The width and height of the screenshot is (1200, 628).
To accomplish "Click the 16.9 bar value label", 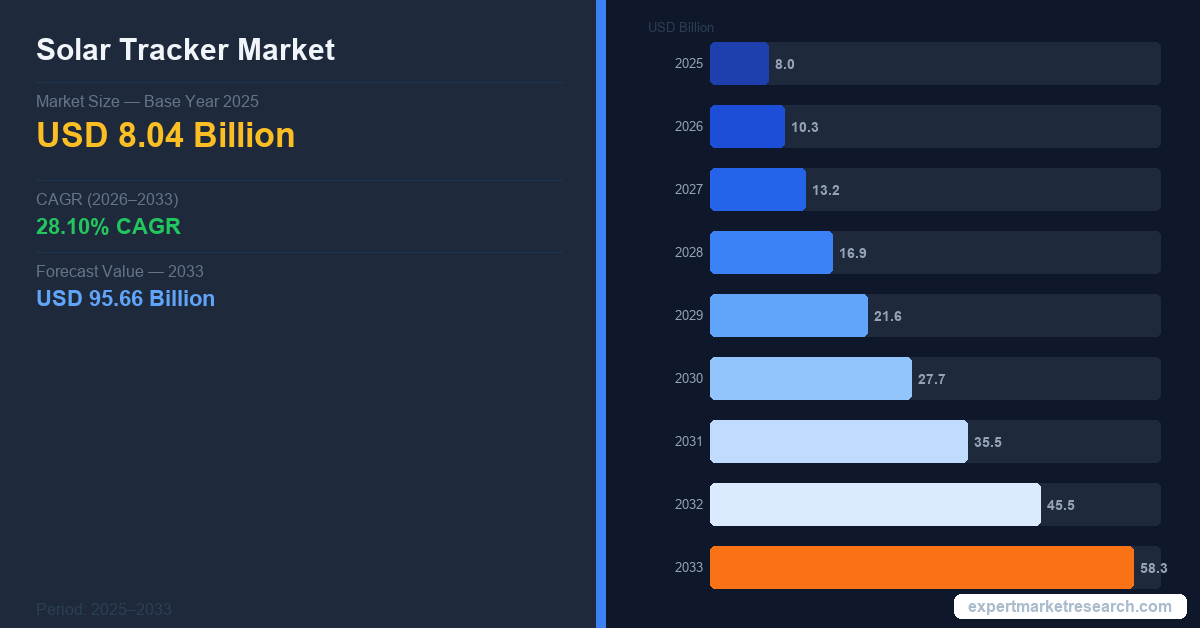I will 852,253.
